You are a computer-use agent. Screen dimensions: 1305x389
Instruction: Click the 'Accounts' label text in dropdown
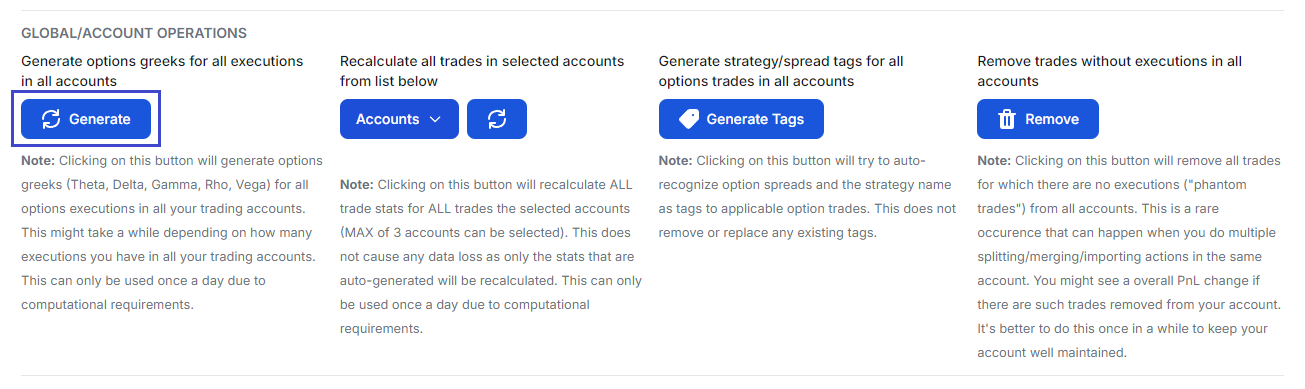(388, 119)
